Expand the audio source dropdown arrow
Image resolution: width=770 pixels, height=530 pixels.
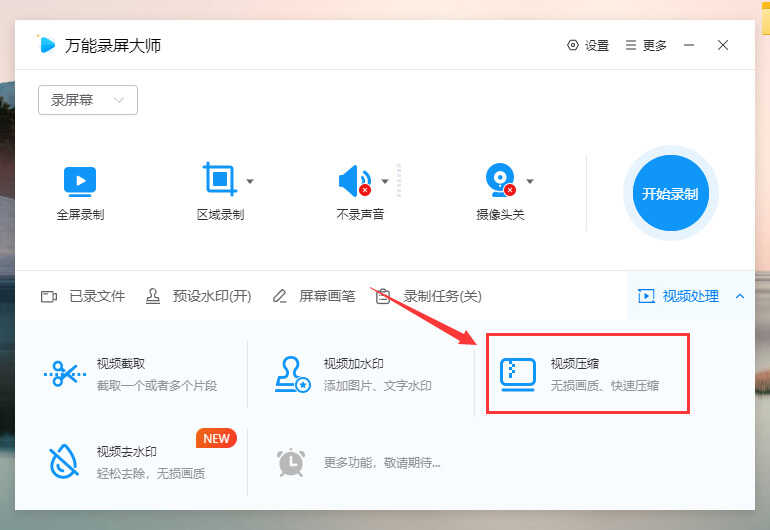385,181
